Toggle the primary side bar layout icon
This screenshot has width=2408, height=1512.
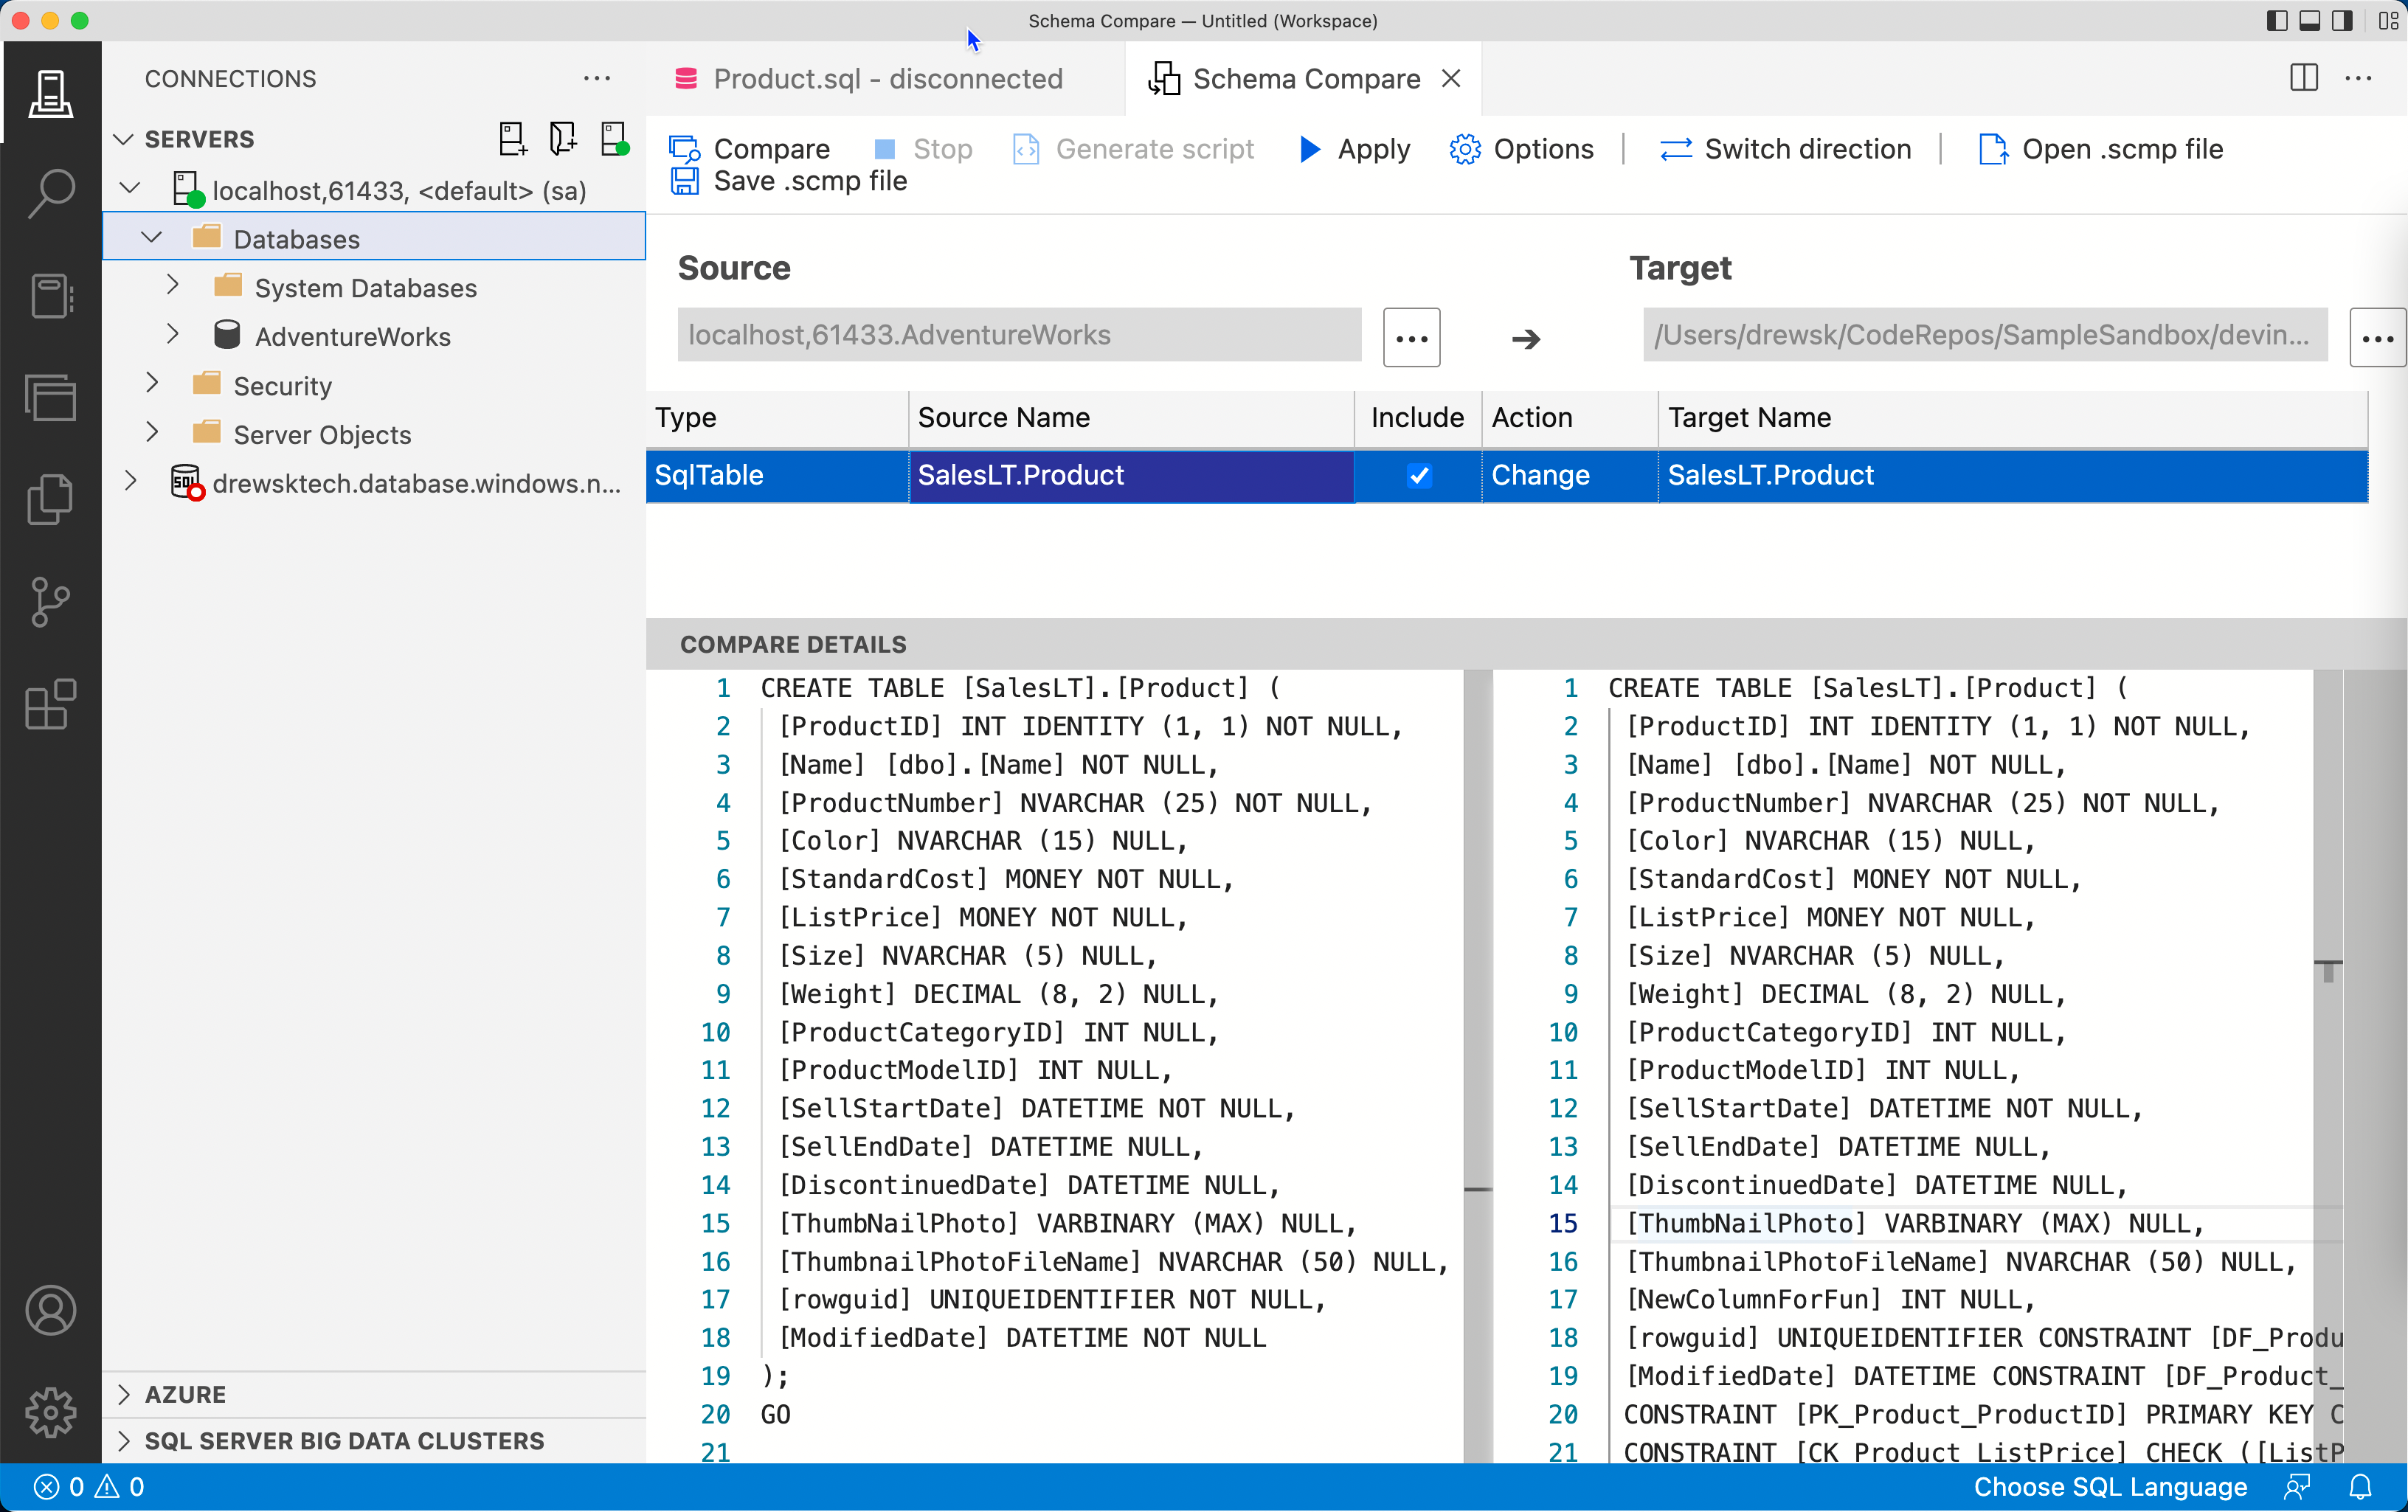coord(2277,21)
